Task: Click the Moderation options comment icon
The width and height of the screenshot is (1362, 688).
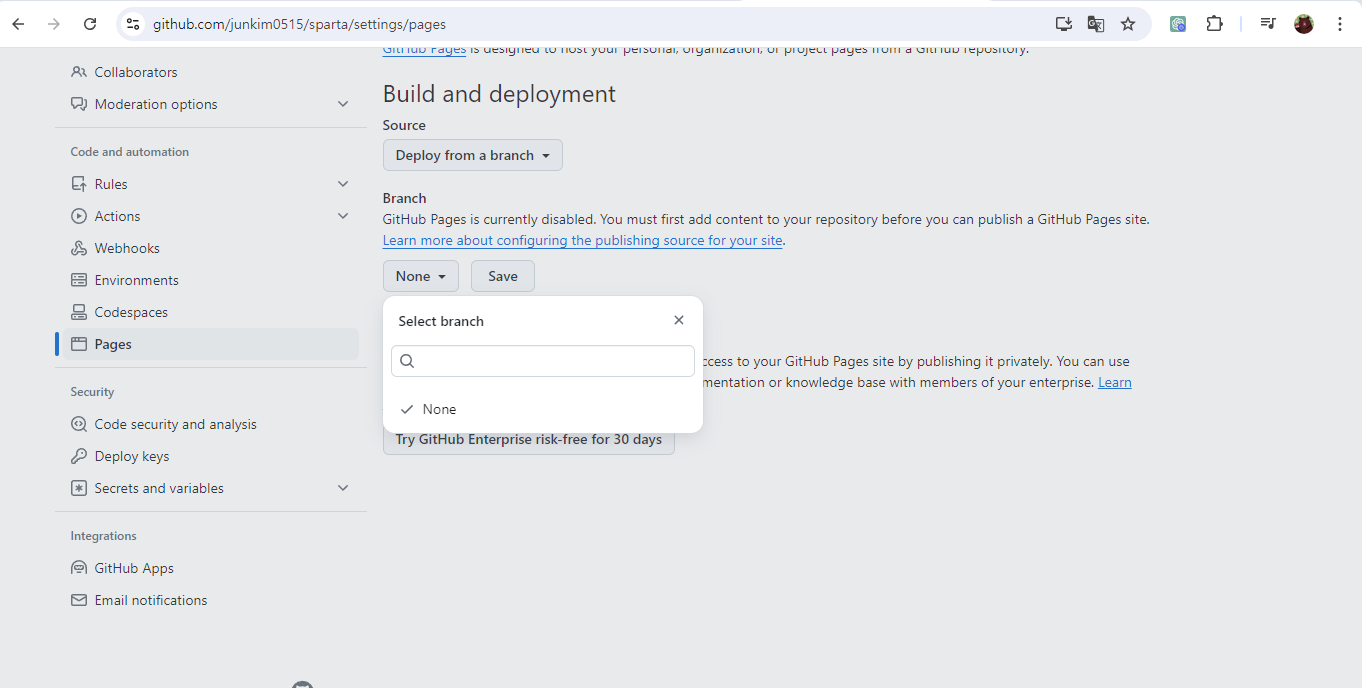Action: click(x=79, y=104)
